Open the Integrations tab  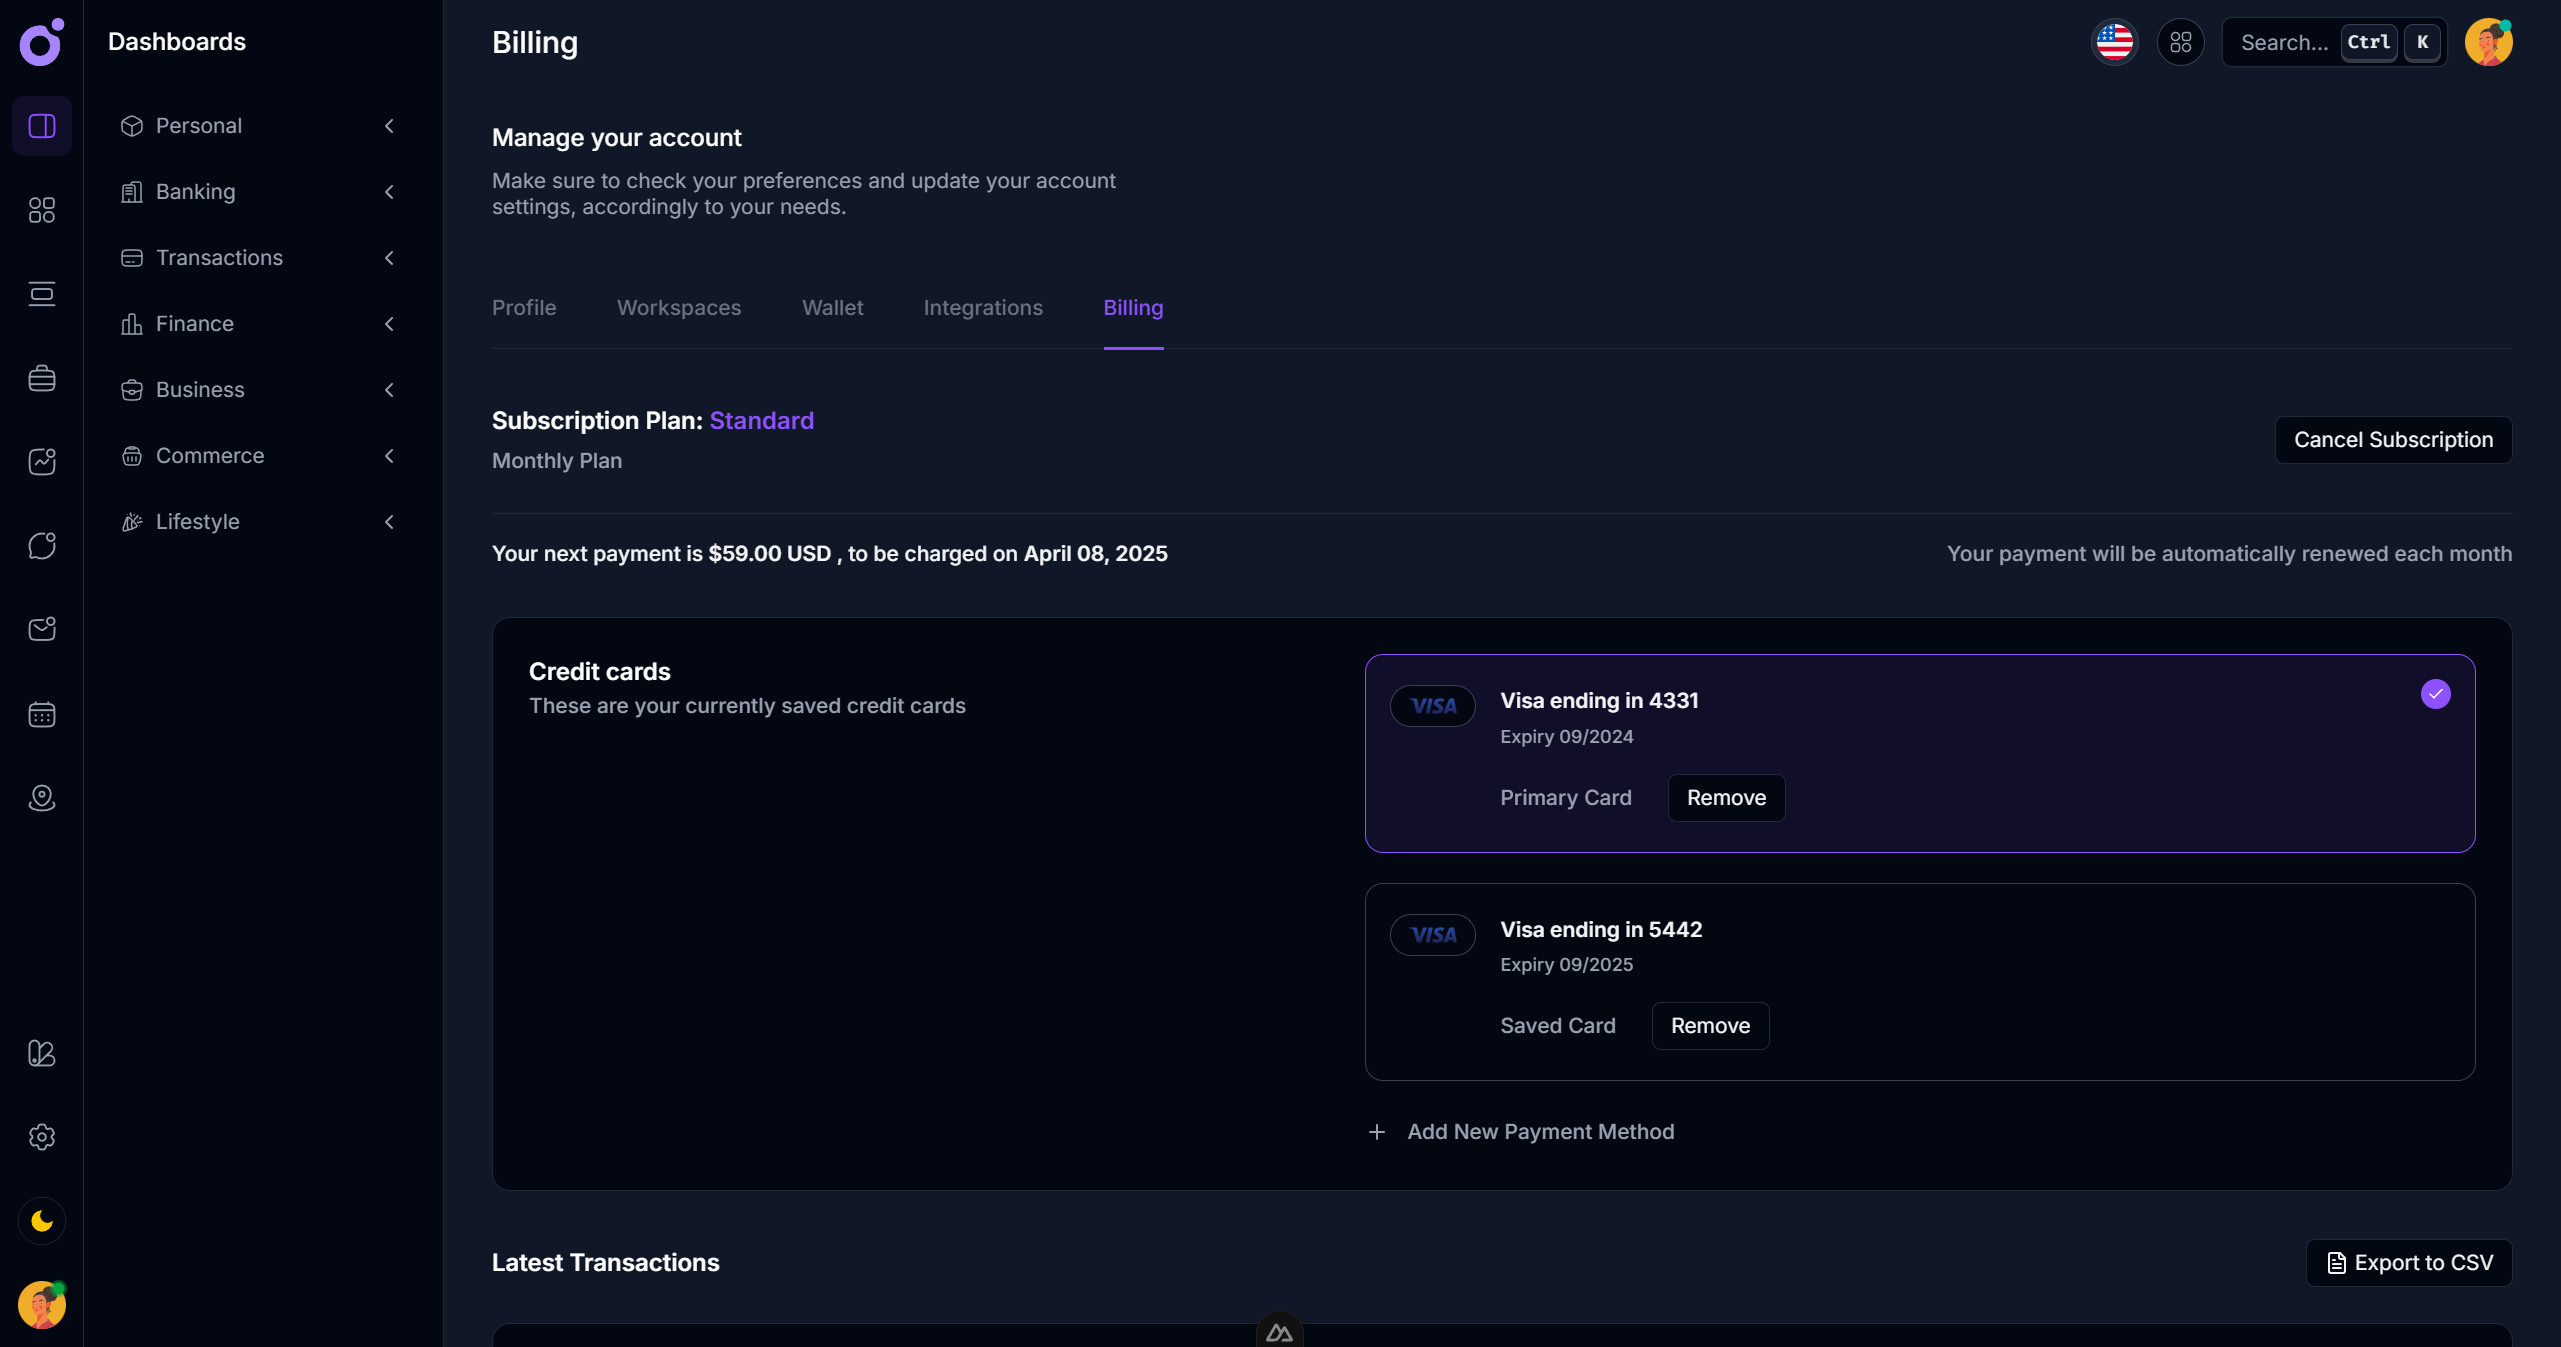pyautogui.click(x=983, y=308)
